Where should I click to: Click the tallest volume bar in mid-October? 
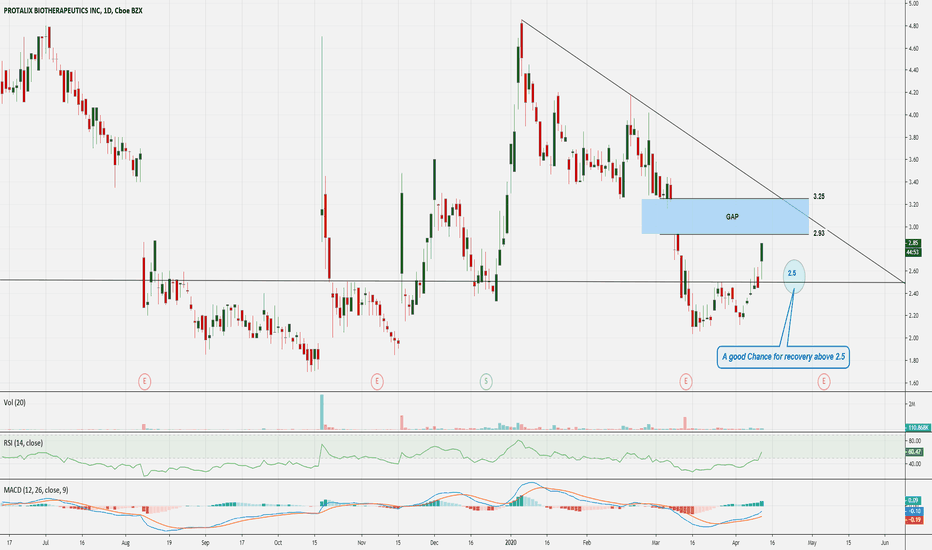(x=322, y=411)
